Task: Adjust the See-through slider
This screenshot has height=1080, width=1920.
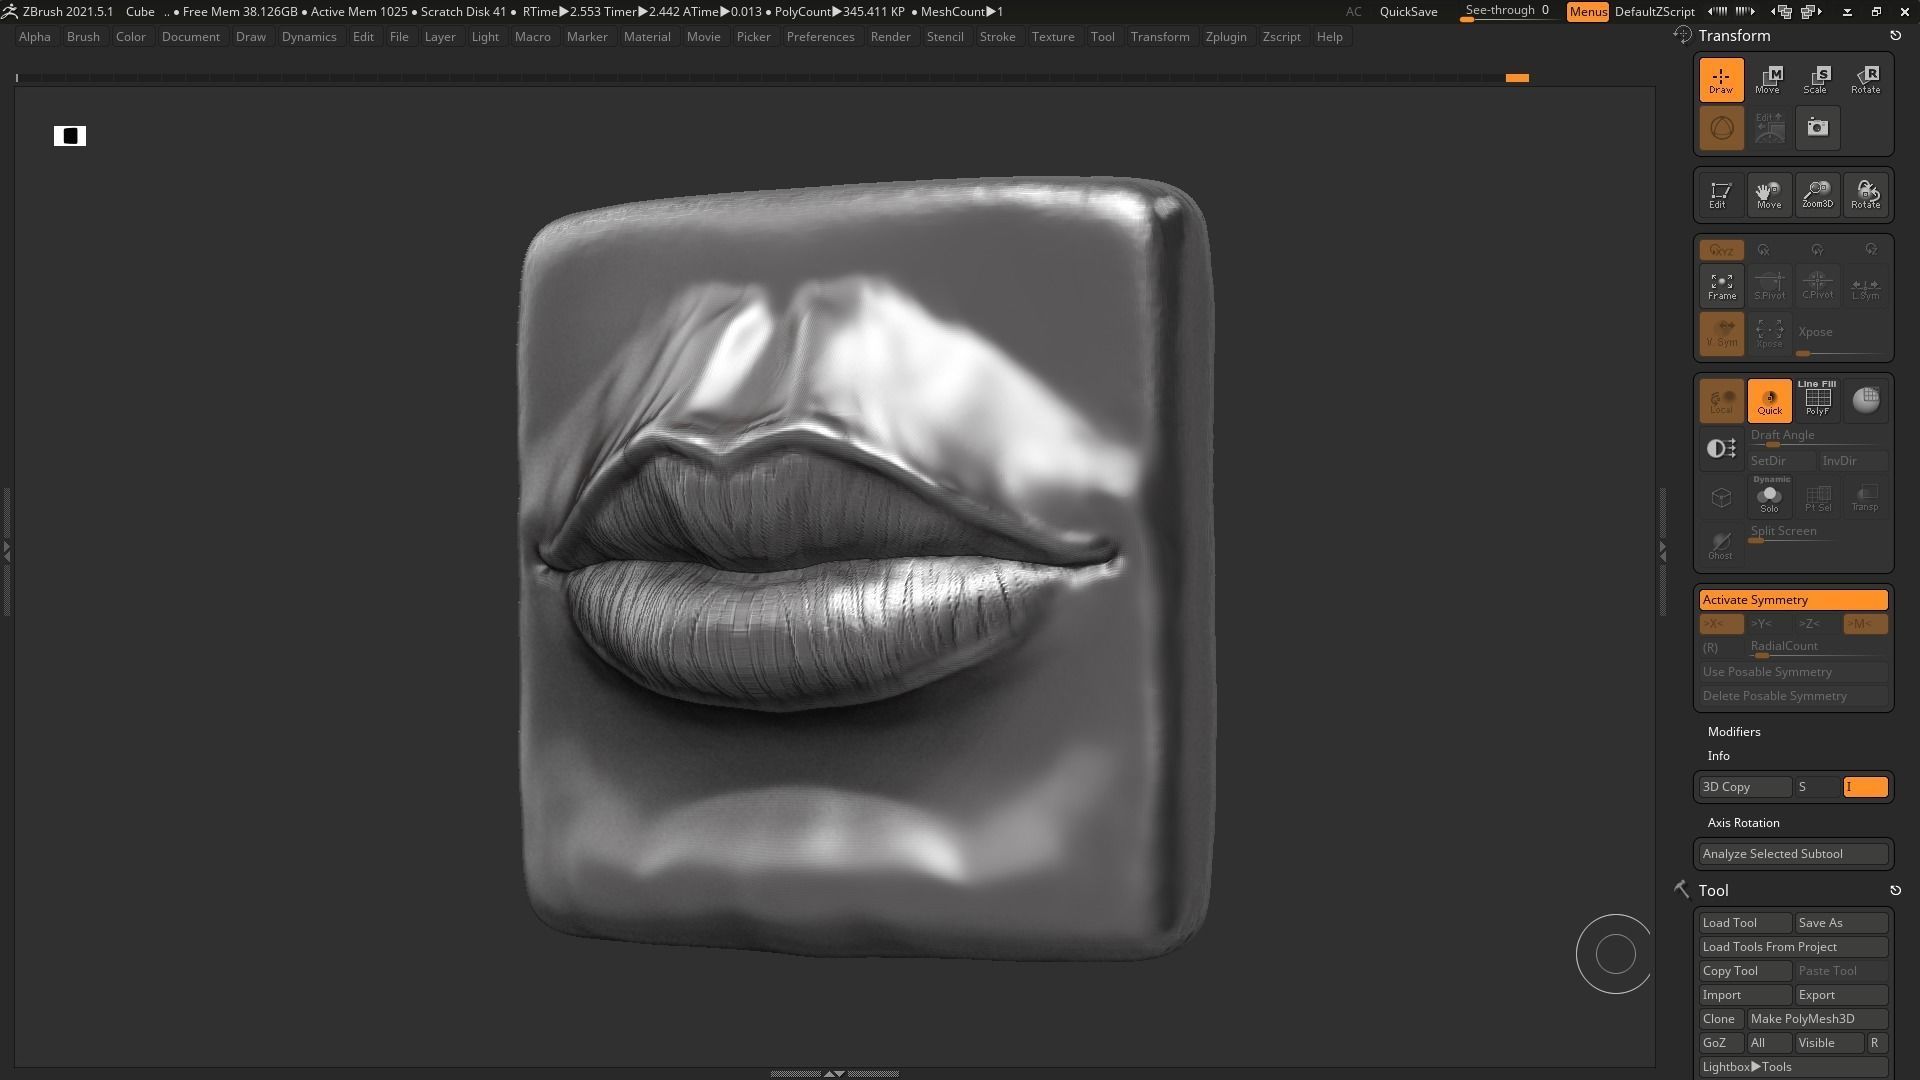Action: pos(1507,12)
